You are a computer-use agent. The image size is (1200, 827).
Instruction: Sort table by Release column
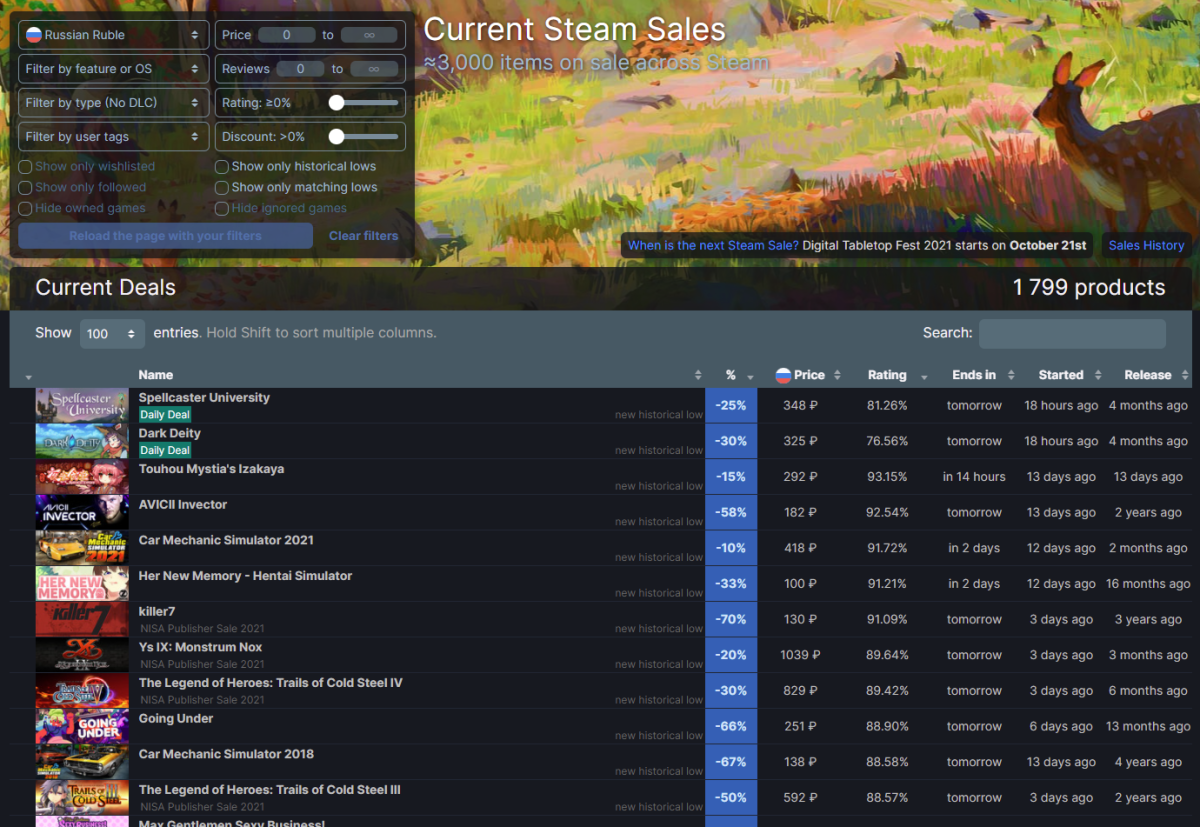1148,375
